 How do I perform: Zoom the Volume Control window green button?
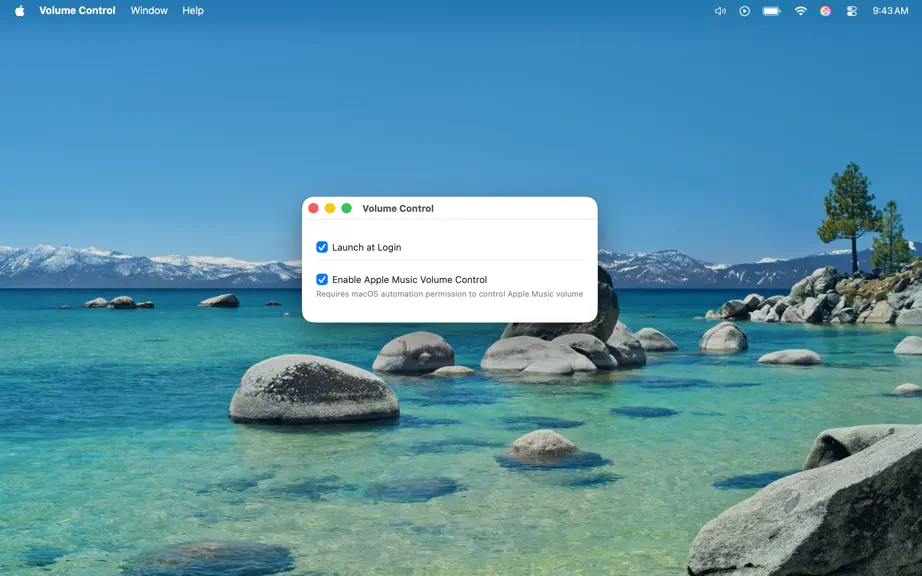(346, 208)
